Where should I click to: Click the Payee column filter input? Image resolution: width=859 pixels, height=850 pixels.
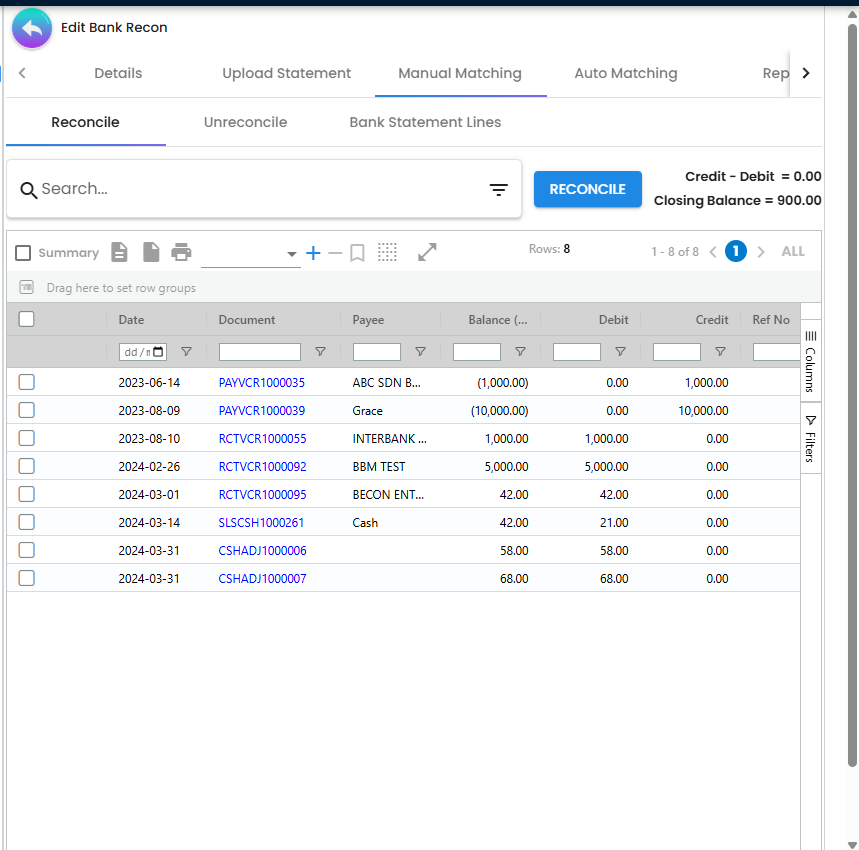[x=377, y=352]
